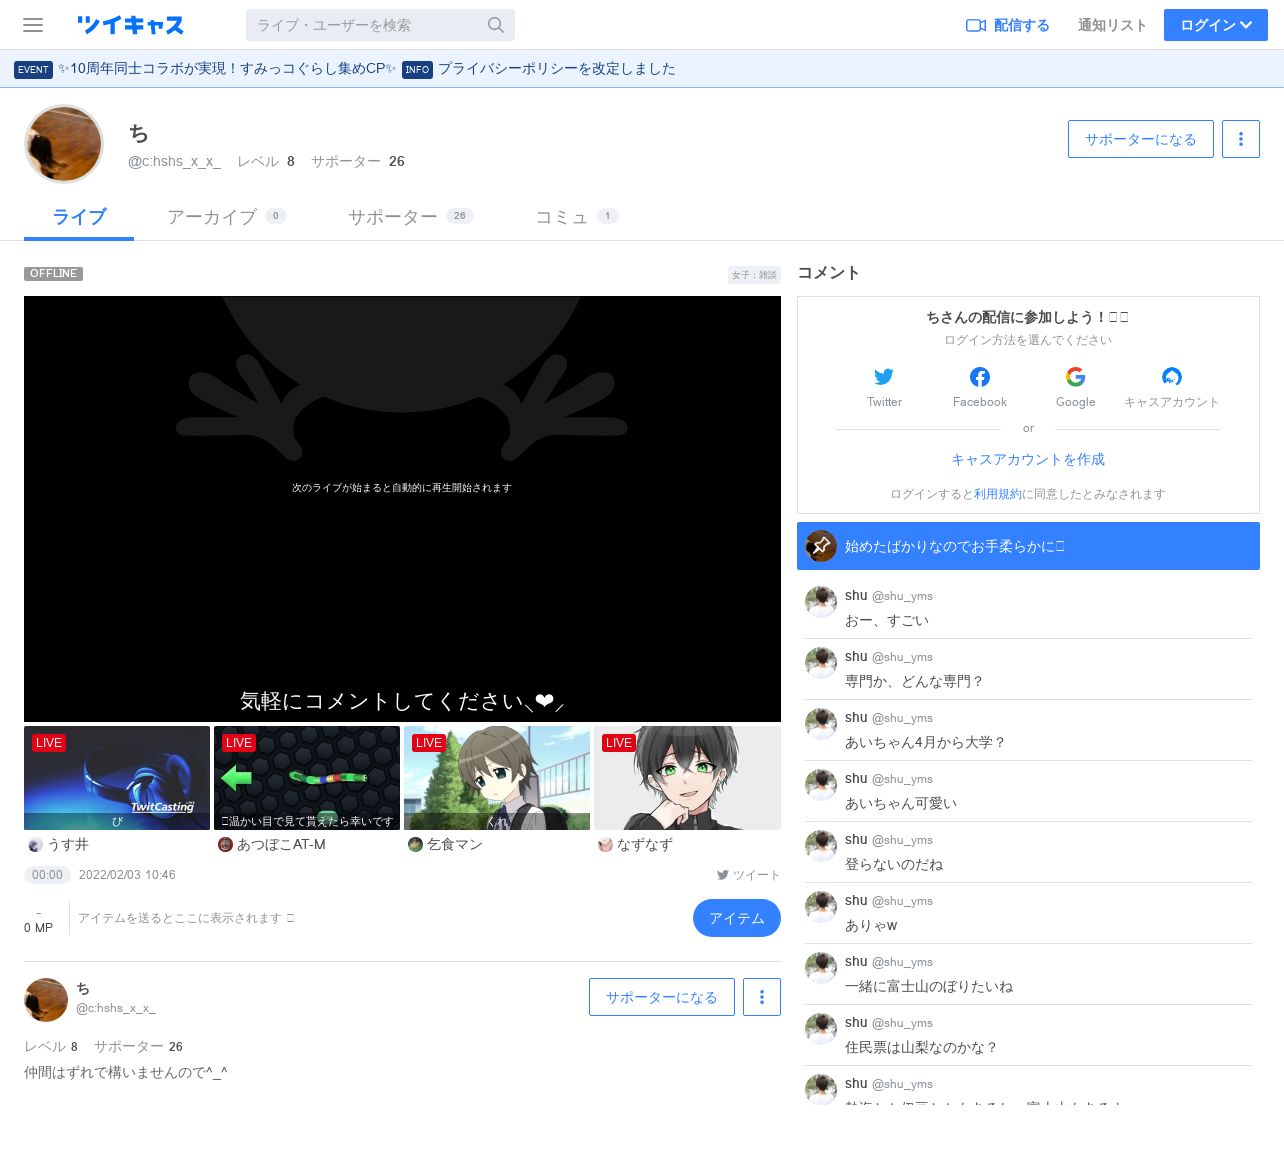1284x1169 pixels.
Task: Click the pinned comment pin icon
Action: 822,546
